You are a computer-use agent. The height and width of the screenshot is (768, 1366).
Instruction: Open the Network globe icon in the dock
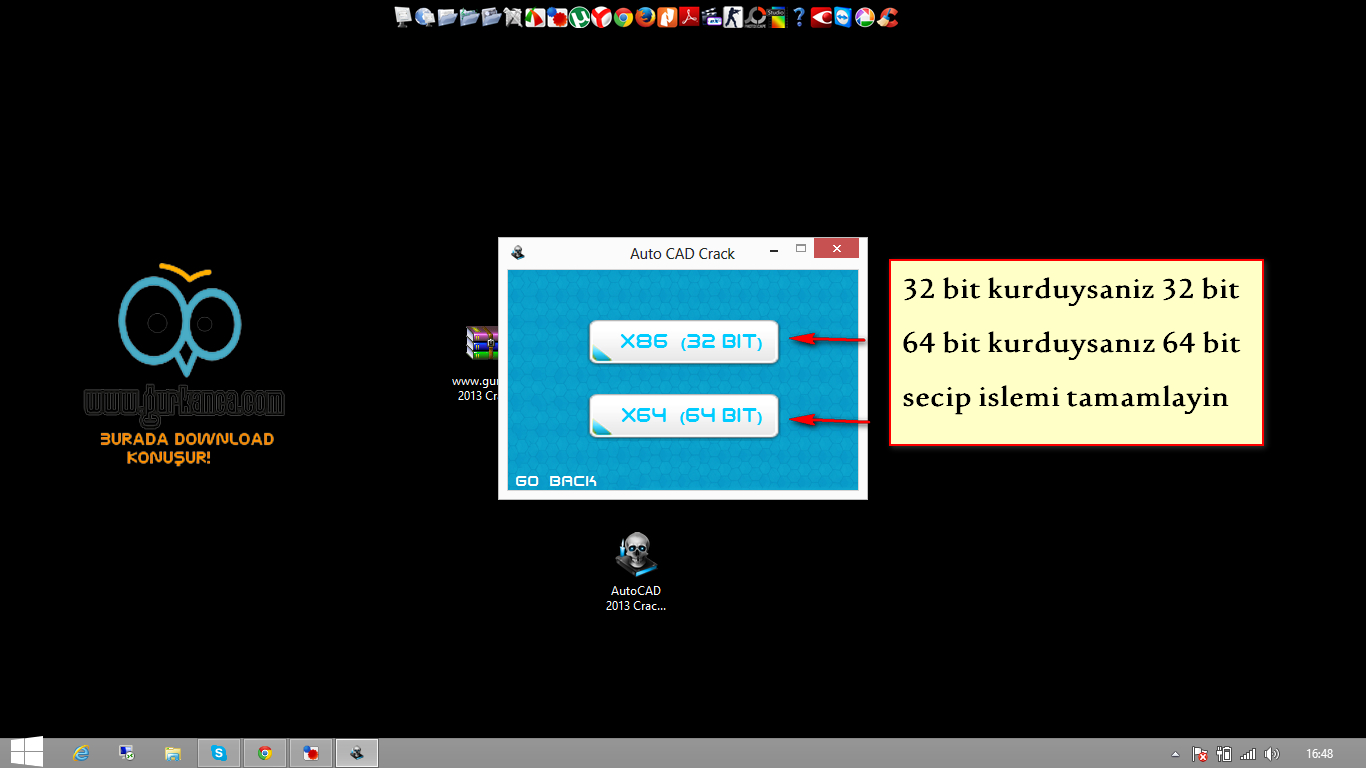tap(425, 17)
